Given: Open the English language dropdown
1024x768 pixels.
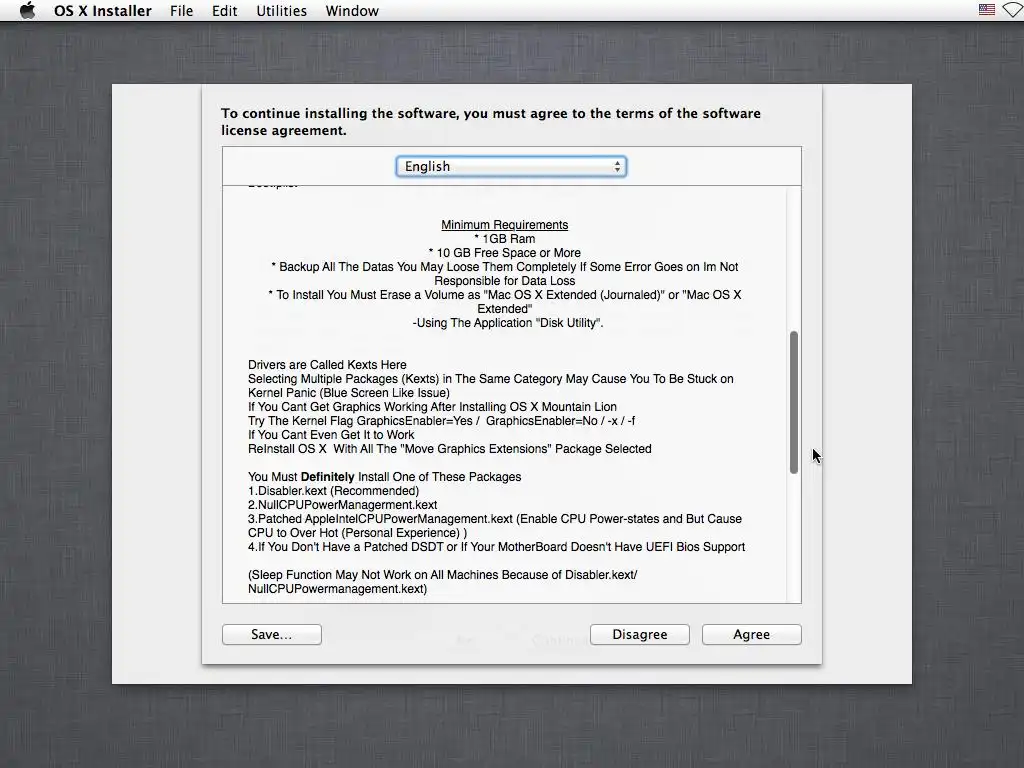Looking at the screenshot, I should 511,167.
